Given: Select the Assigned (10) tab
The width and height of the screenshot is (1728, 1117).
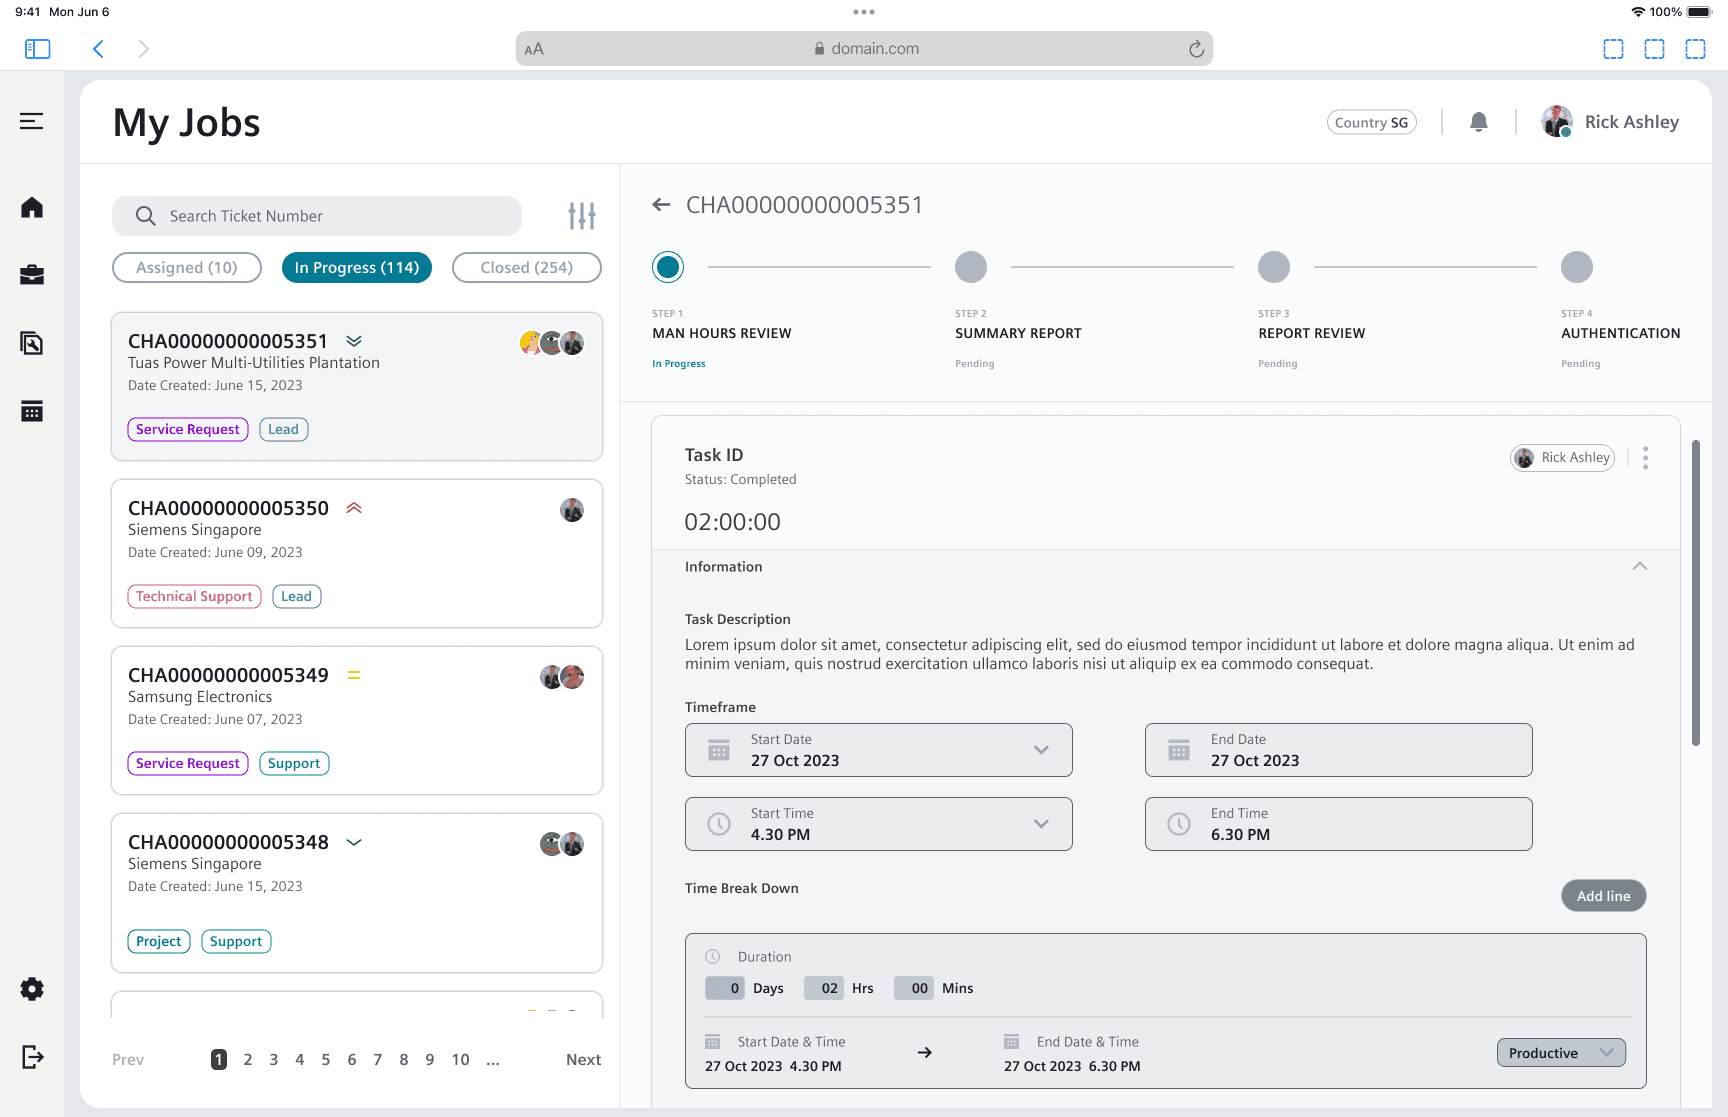Looking at the screenshot, I should [187, 267].
